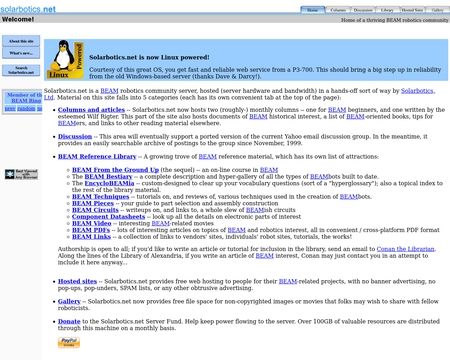Click BEAM link in 'BEAMish circuits'
Viewport: 450px width, 360px height.
click(x=255, y=210)
